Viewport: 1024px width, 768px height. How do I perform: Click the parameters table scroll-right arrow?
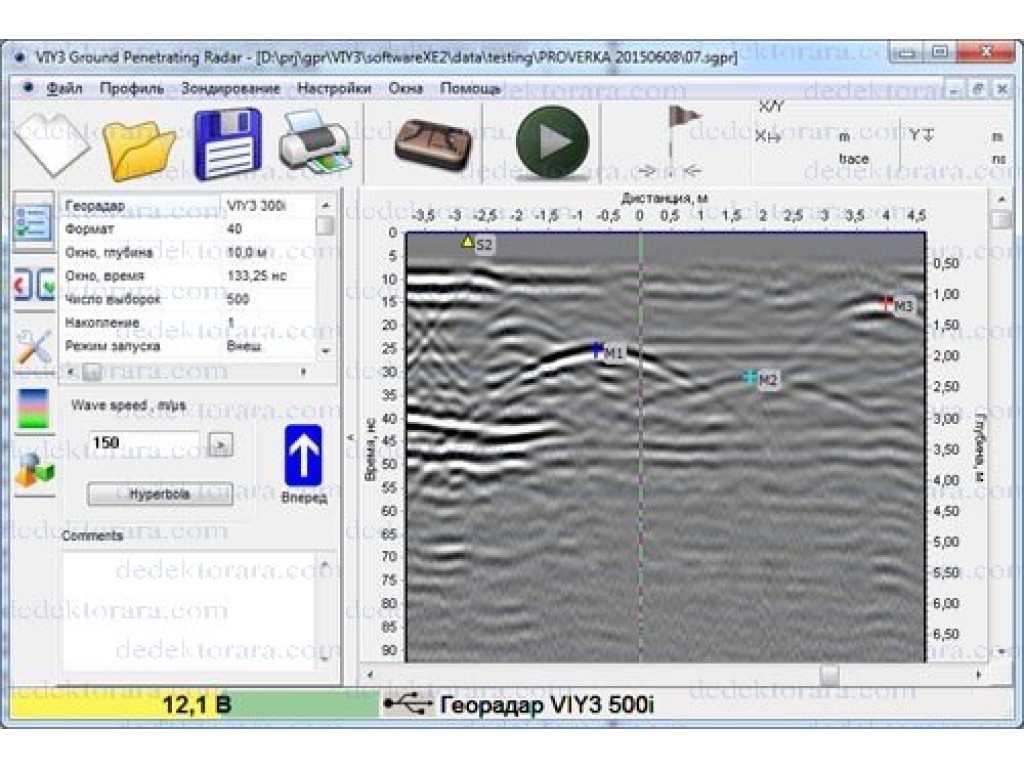(x=304, y=372)
